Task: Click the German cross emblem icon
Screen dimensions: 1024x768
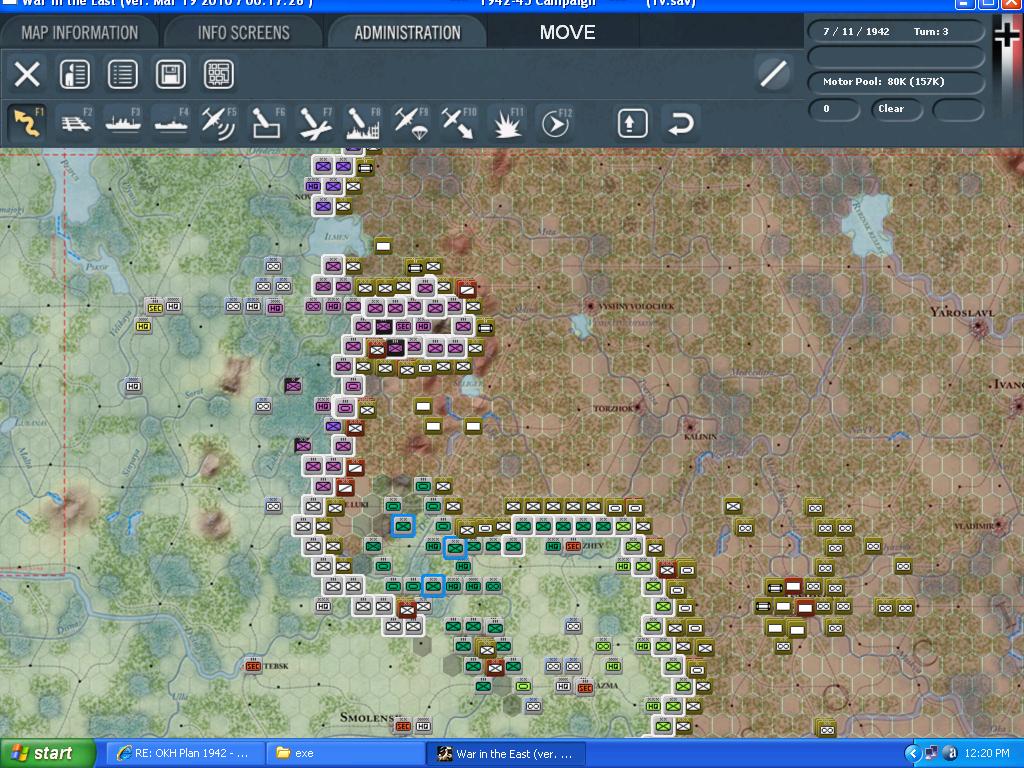Action: click(x=1007, y=33)
